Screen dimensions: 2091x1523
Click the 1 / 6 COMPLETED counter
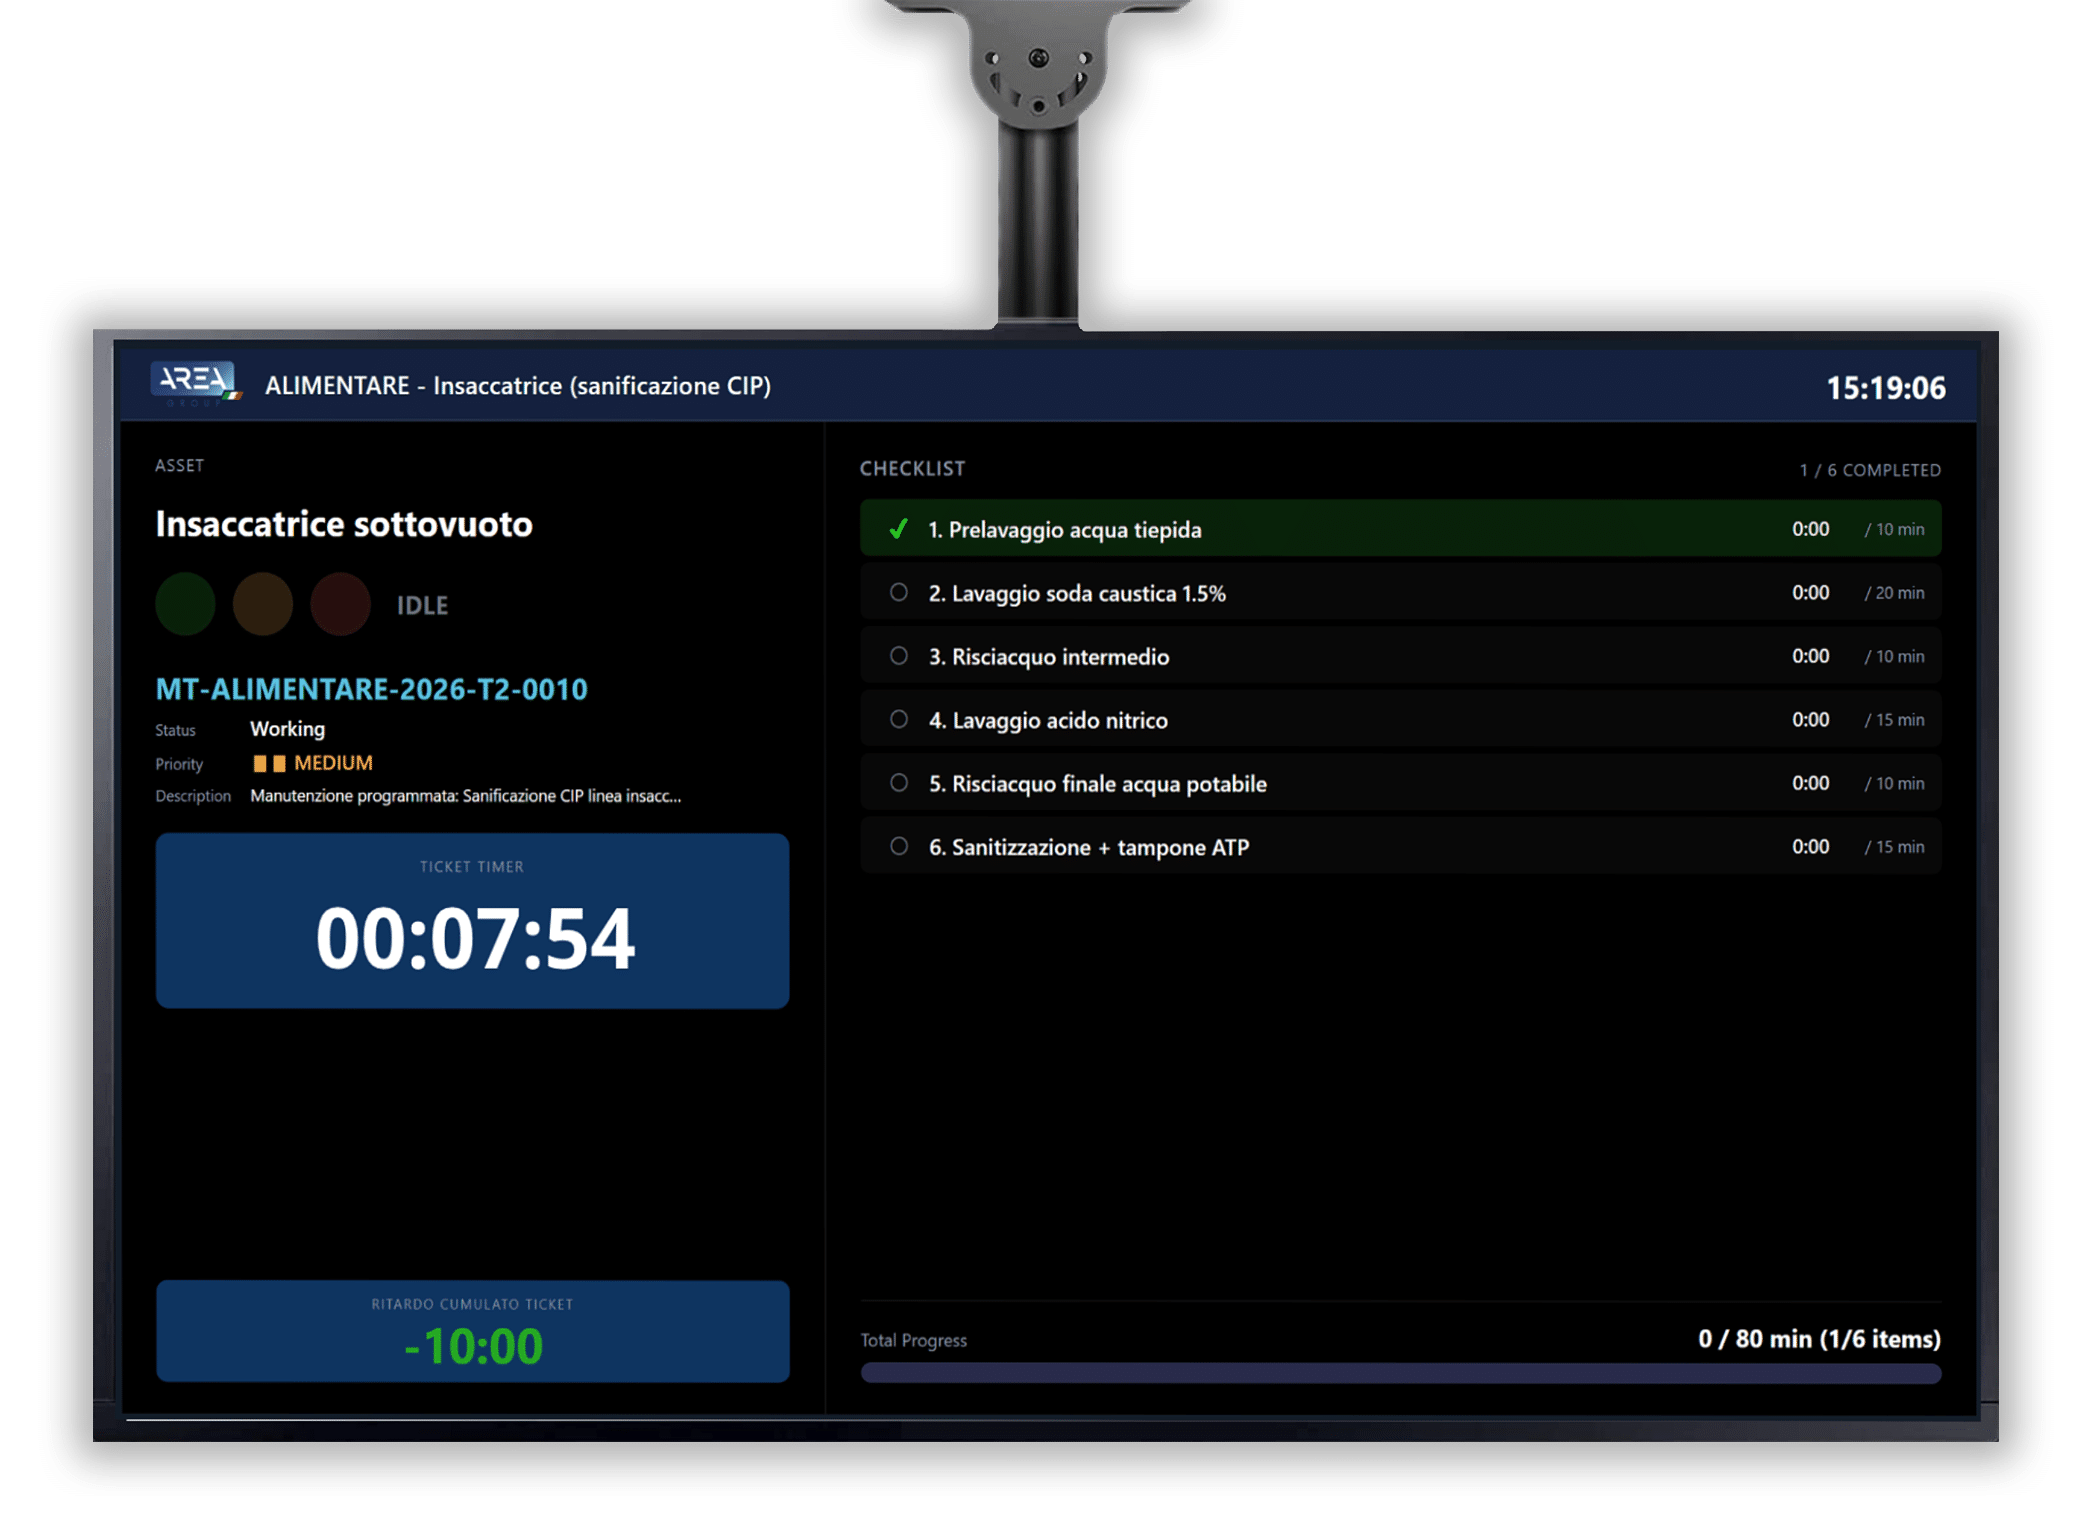point(1870,470)
